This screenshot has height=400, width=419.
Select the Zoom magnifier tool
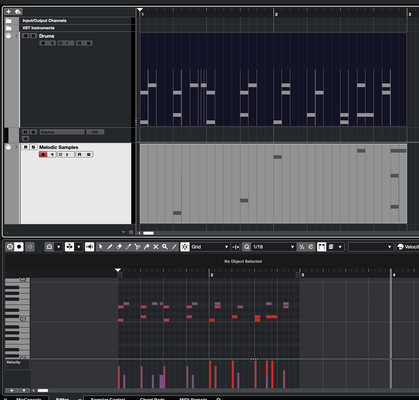pyautogui.click(x=165, y=247)
